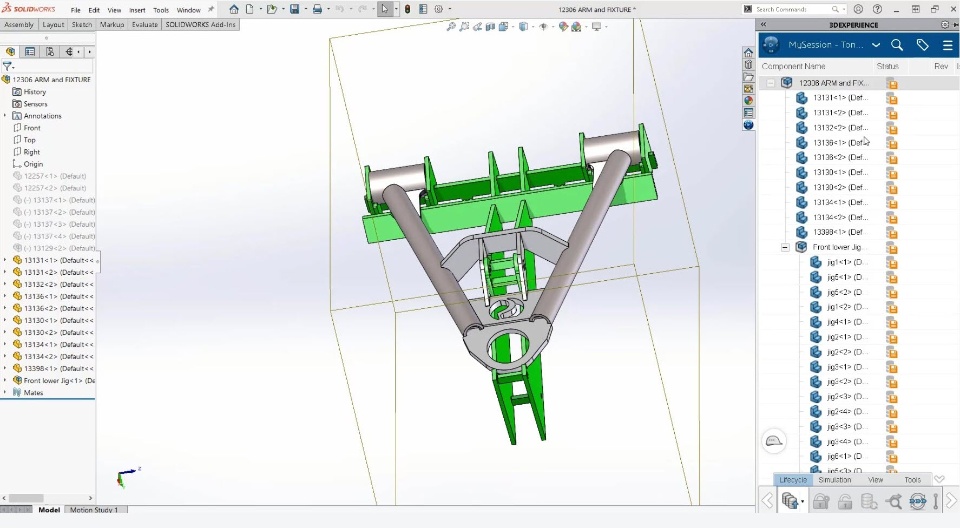
Task: Switch to the Simulation tab in the 3DEXPERIENCE panel
Action: pos(834,480)
